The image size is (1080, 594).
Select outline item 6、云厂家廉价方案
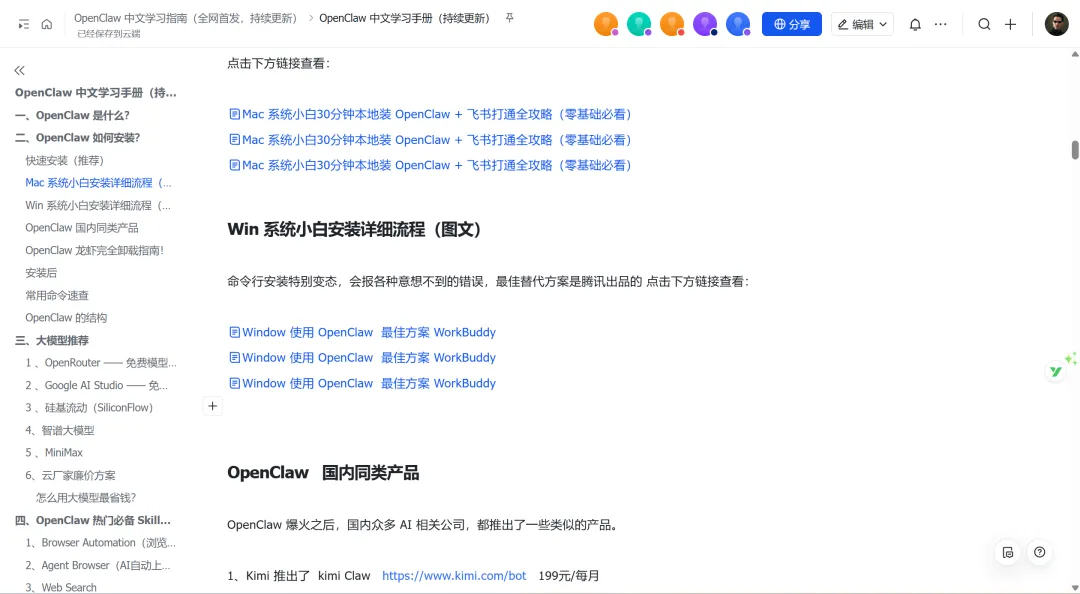70,475
